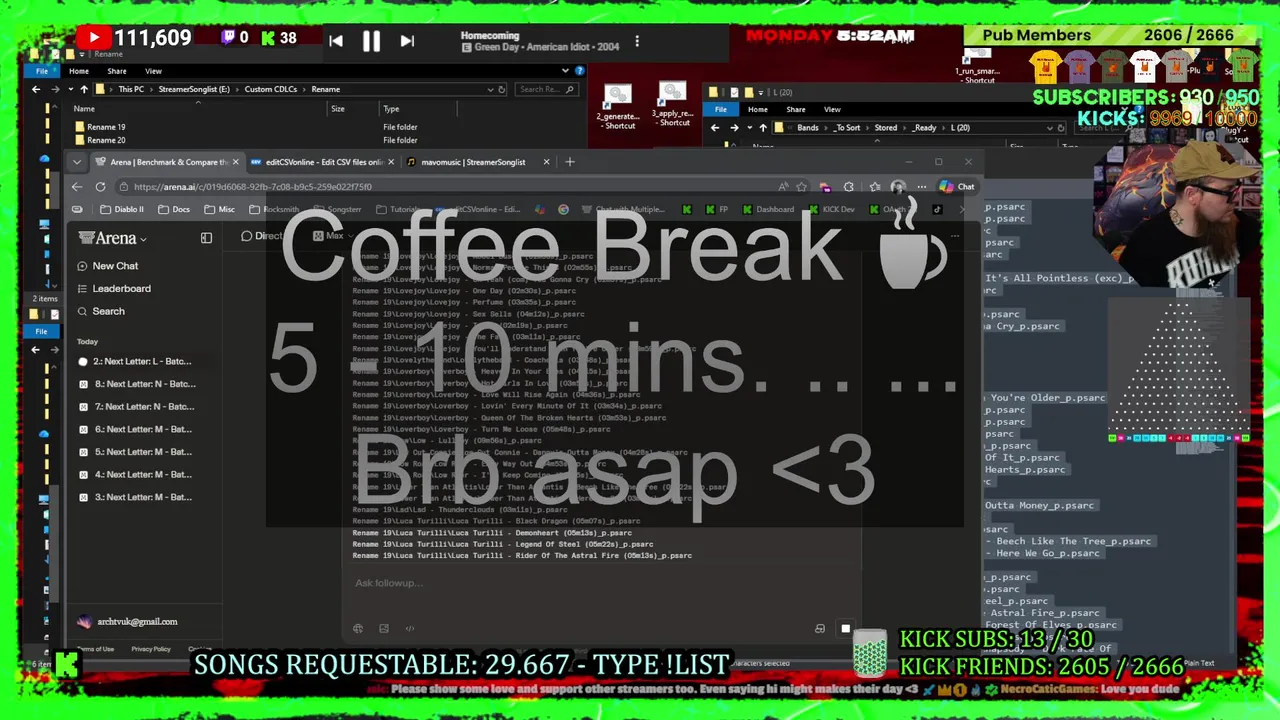The width and height of the screenshot is (1280, 720).
Task: Open Dashboard Kick bookmark
Action: pyautogui.click(x=767, y=210)
